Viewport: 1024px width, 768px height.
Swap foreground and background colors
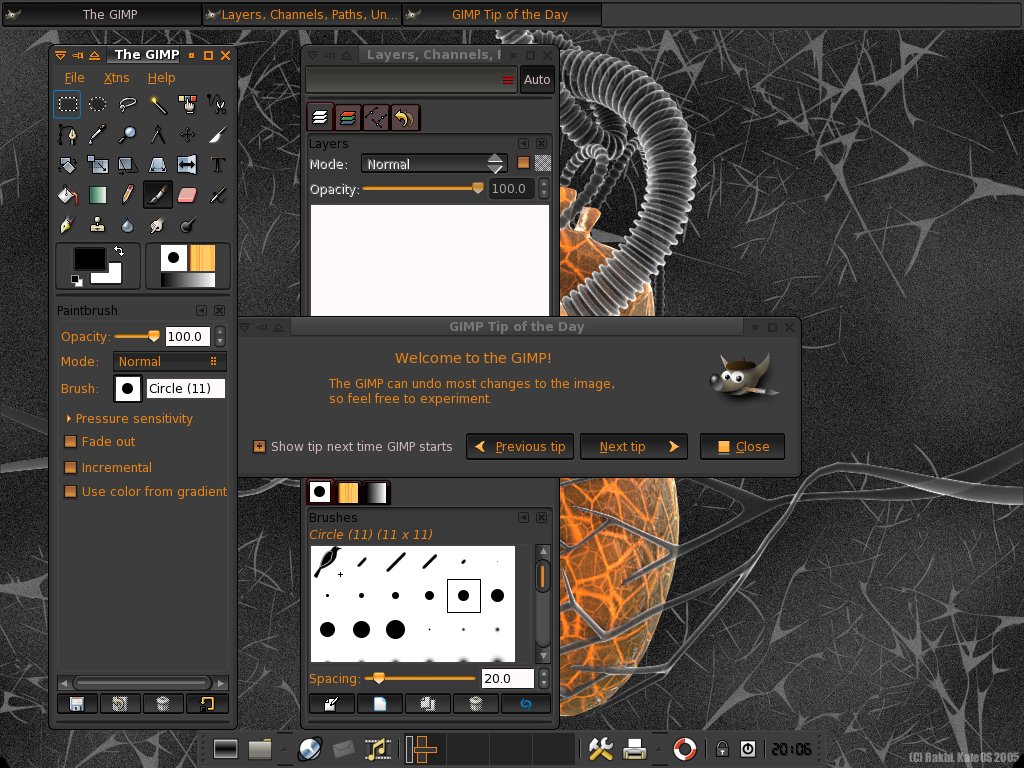pos(119,251)
